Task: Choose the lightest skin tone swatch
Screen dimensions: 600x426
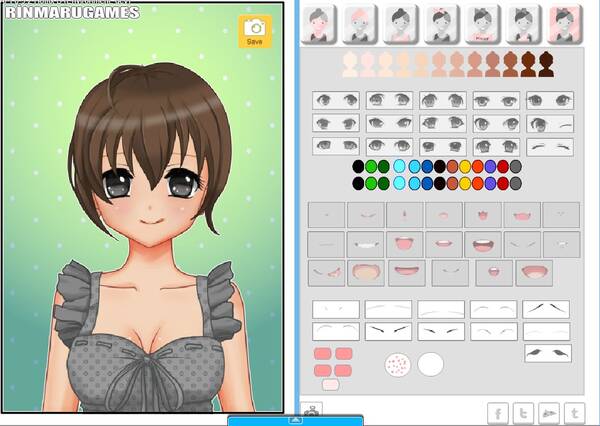Action: (x=351, y=64)
